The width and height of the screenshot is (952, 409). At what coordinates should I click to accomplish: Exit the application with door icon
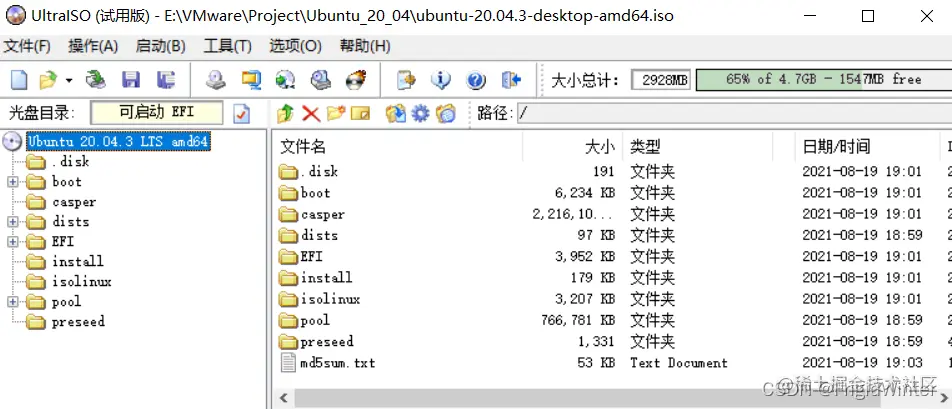point(511,79)
